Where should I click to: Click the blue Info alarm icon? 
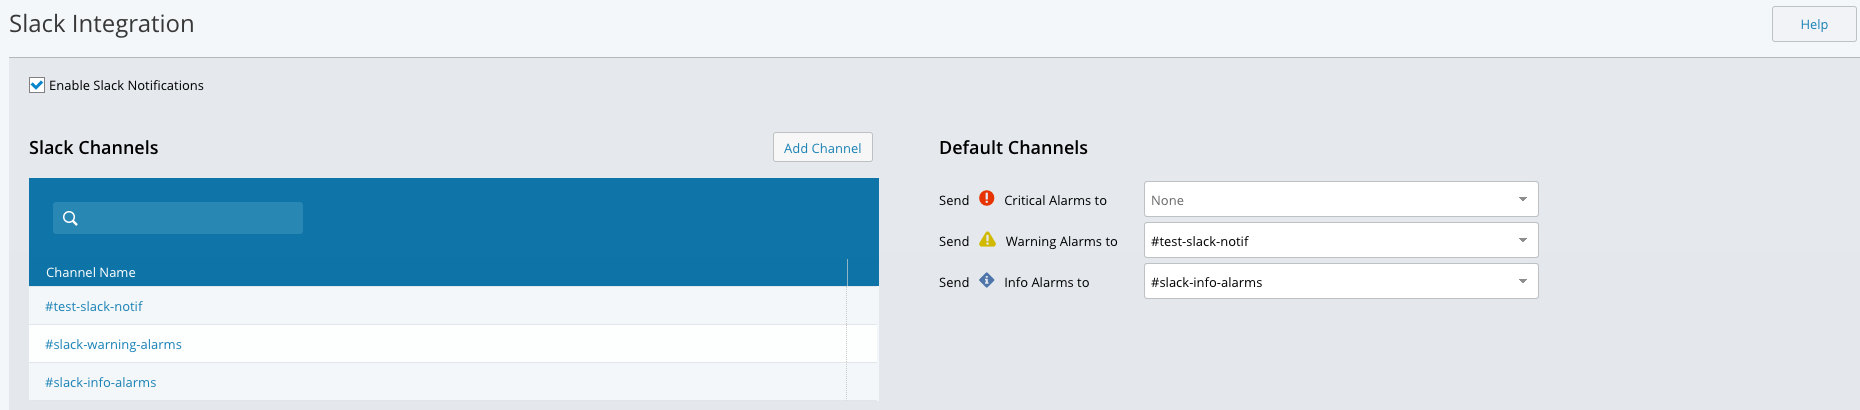pyautogui.click(x=986, y=280)
